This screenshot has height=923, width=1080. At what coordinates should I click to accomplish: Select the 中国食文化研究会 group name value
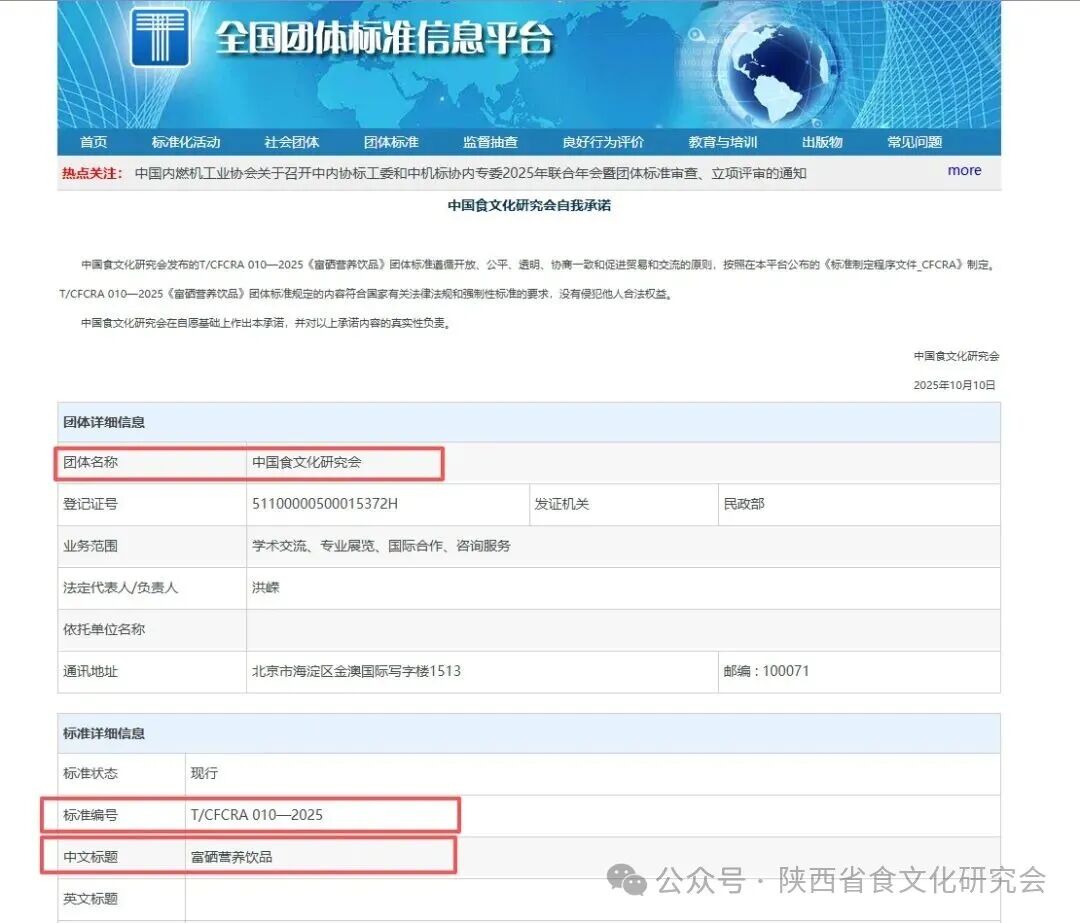coord(307,462)
